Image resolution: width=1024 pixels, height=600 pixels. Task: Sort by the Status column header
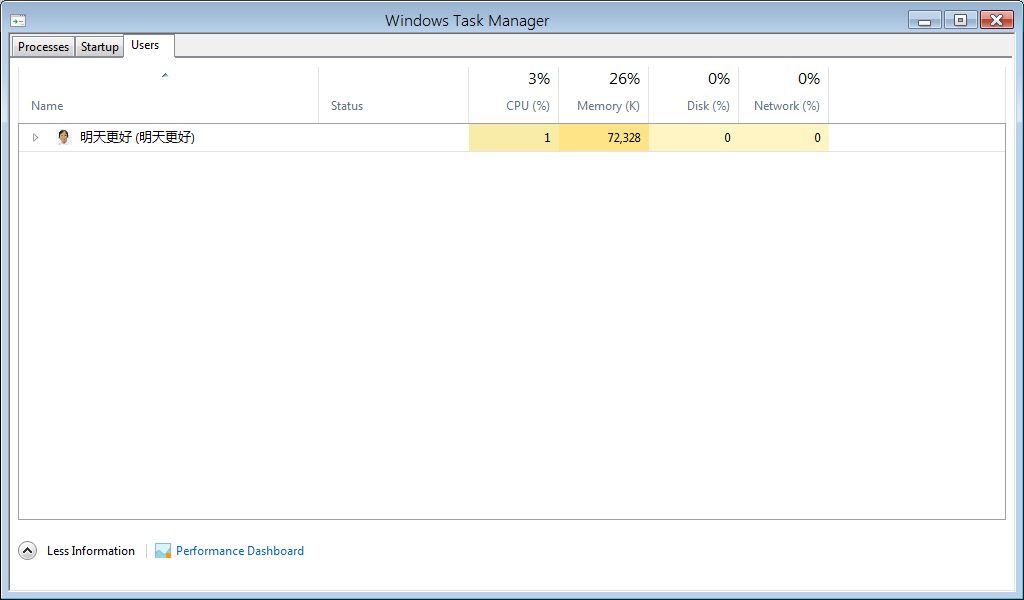point(393,95)
